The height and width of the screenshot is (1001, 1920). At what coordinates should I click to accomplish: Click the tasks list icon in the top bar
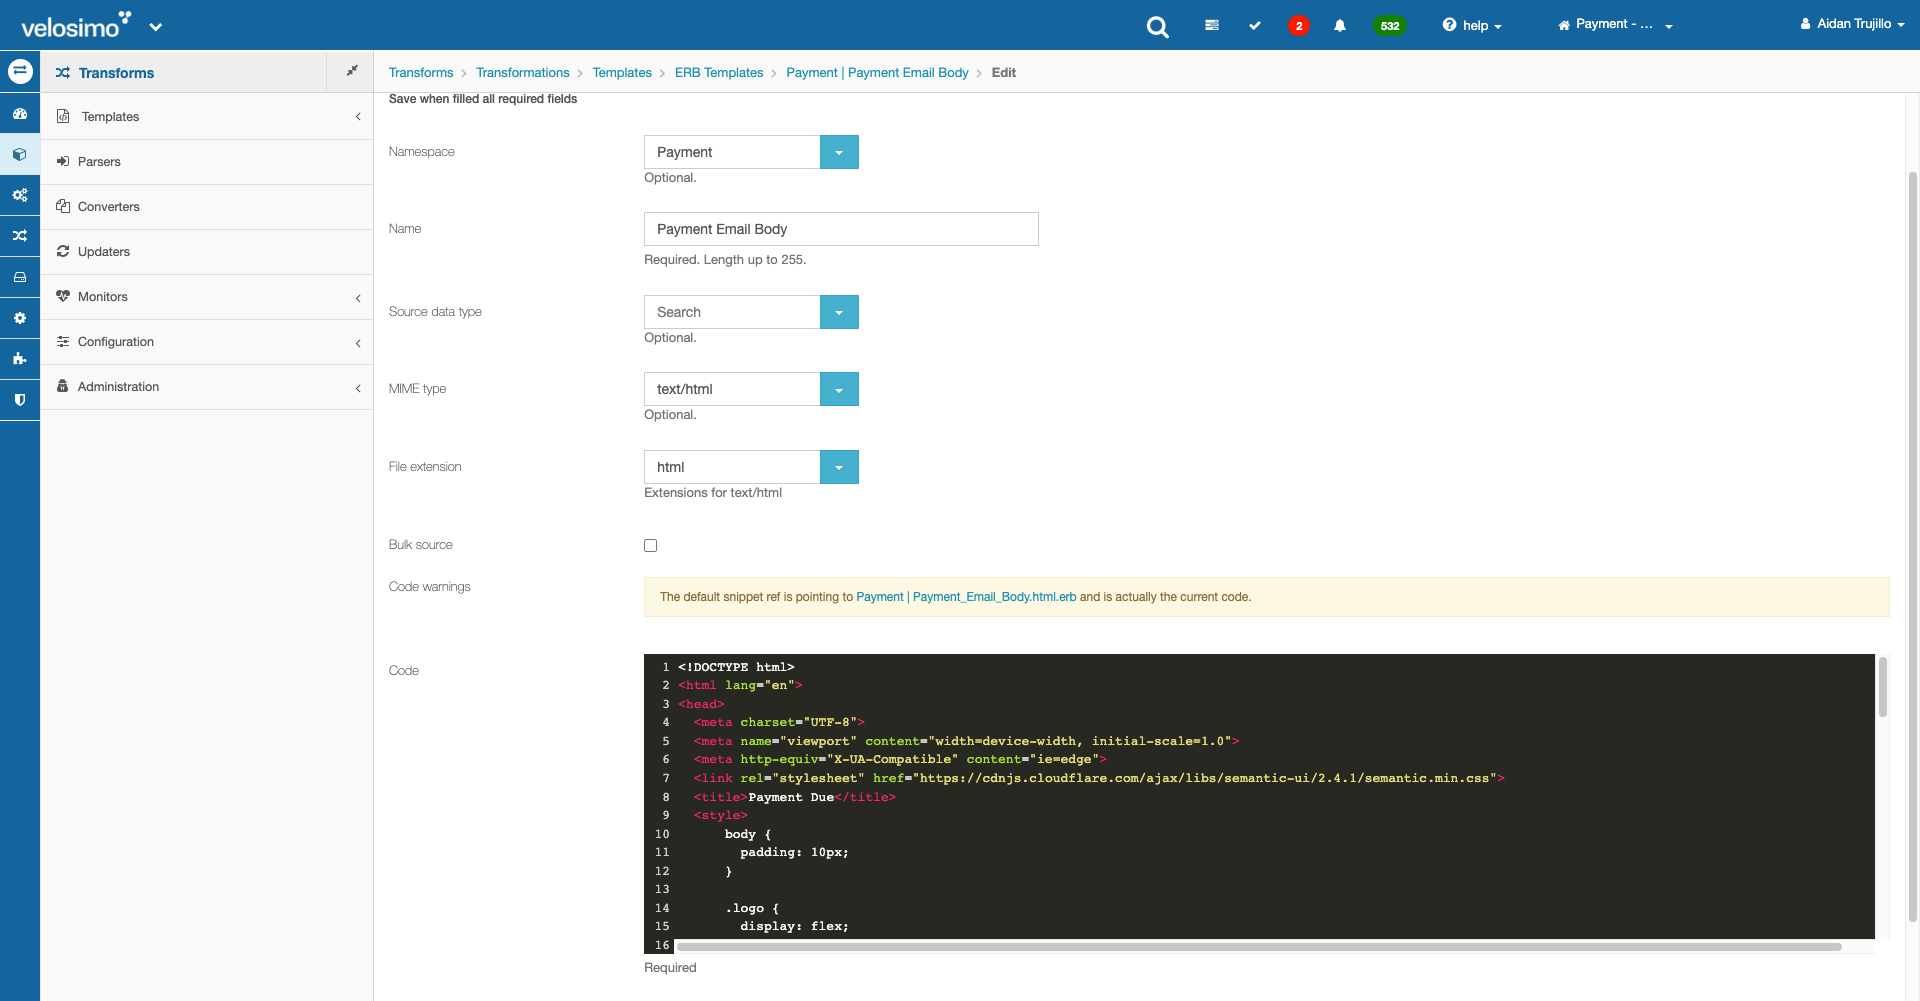[1212, 25]
